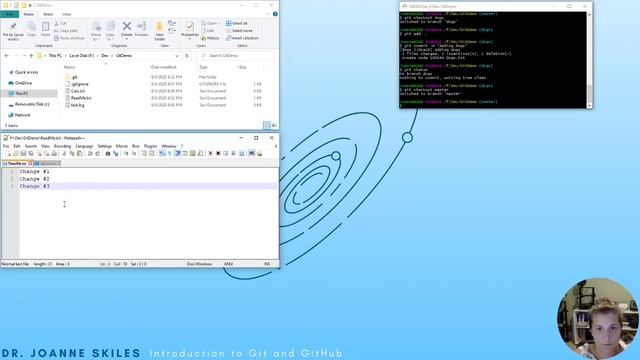Click New folder in Explorer ribbon

[160, 31]
